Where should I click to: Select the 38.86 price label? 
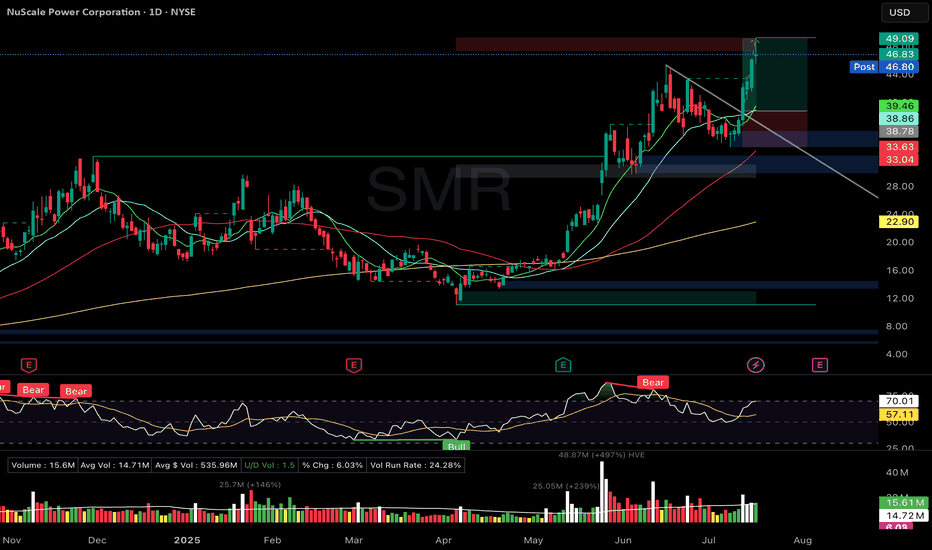click(x=899, y=118)
